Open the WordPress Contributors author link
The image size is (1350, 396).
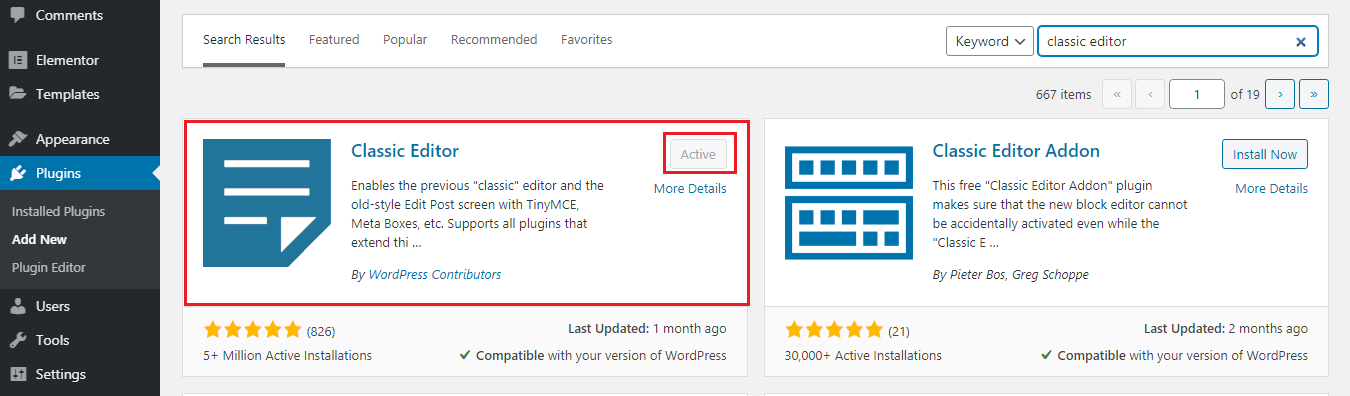point(435,274)
